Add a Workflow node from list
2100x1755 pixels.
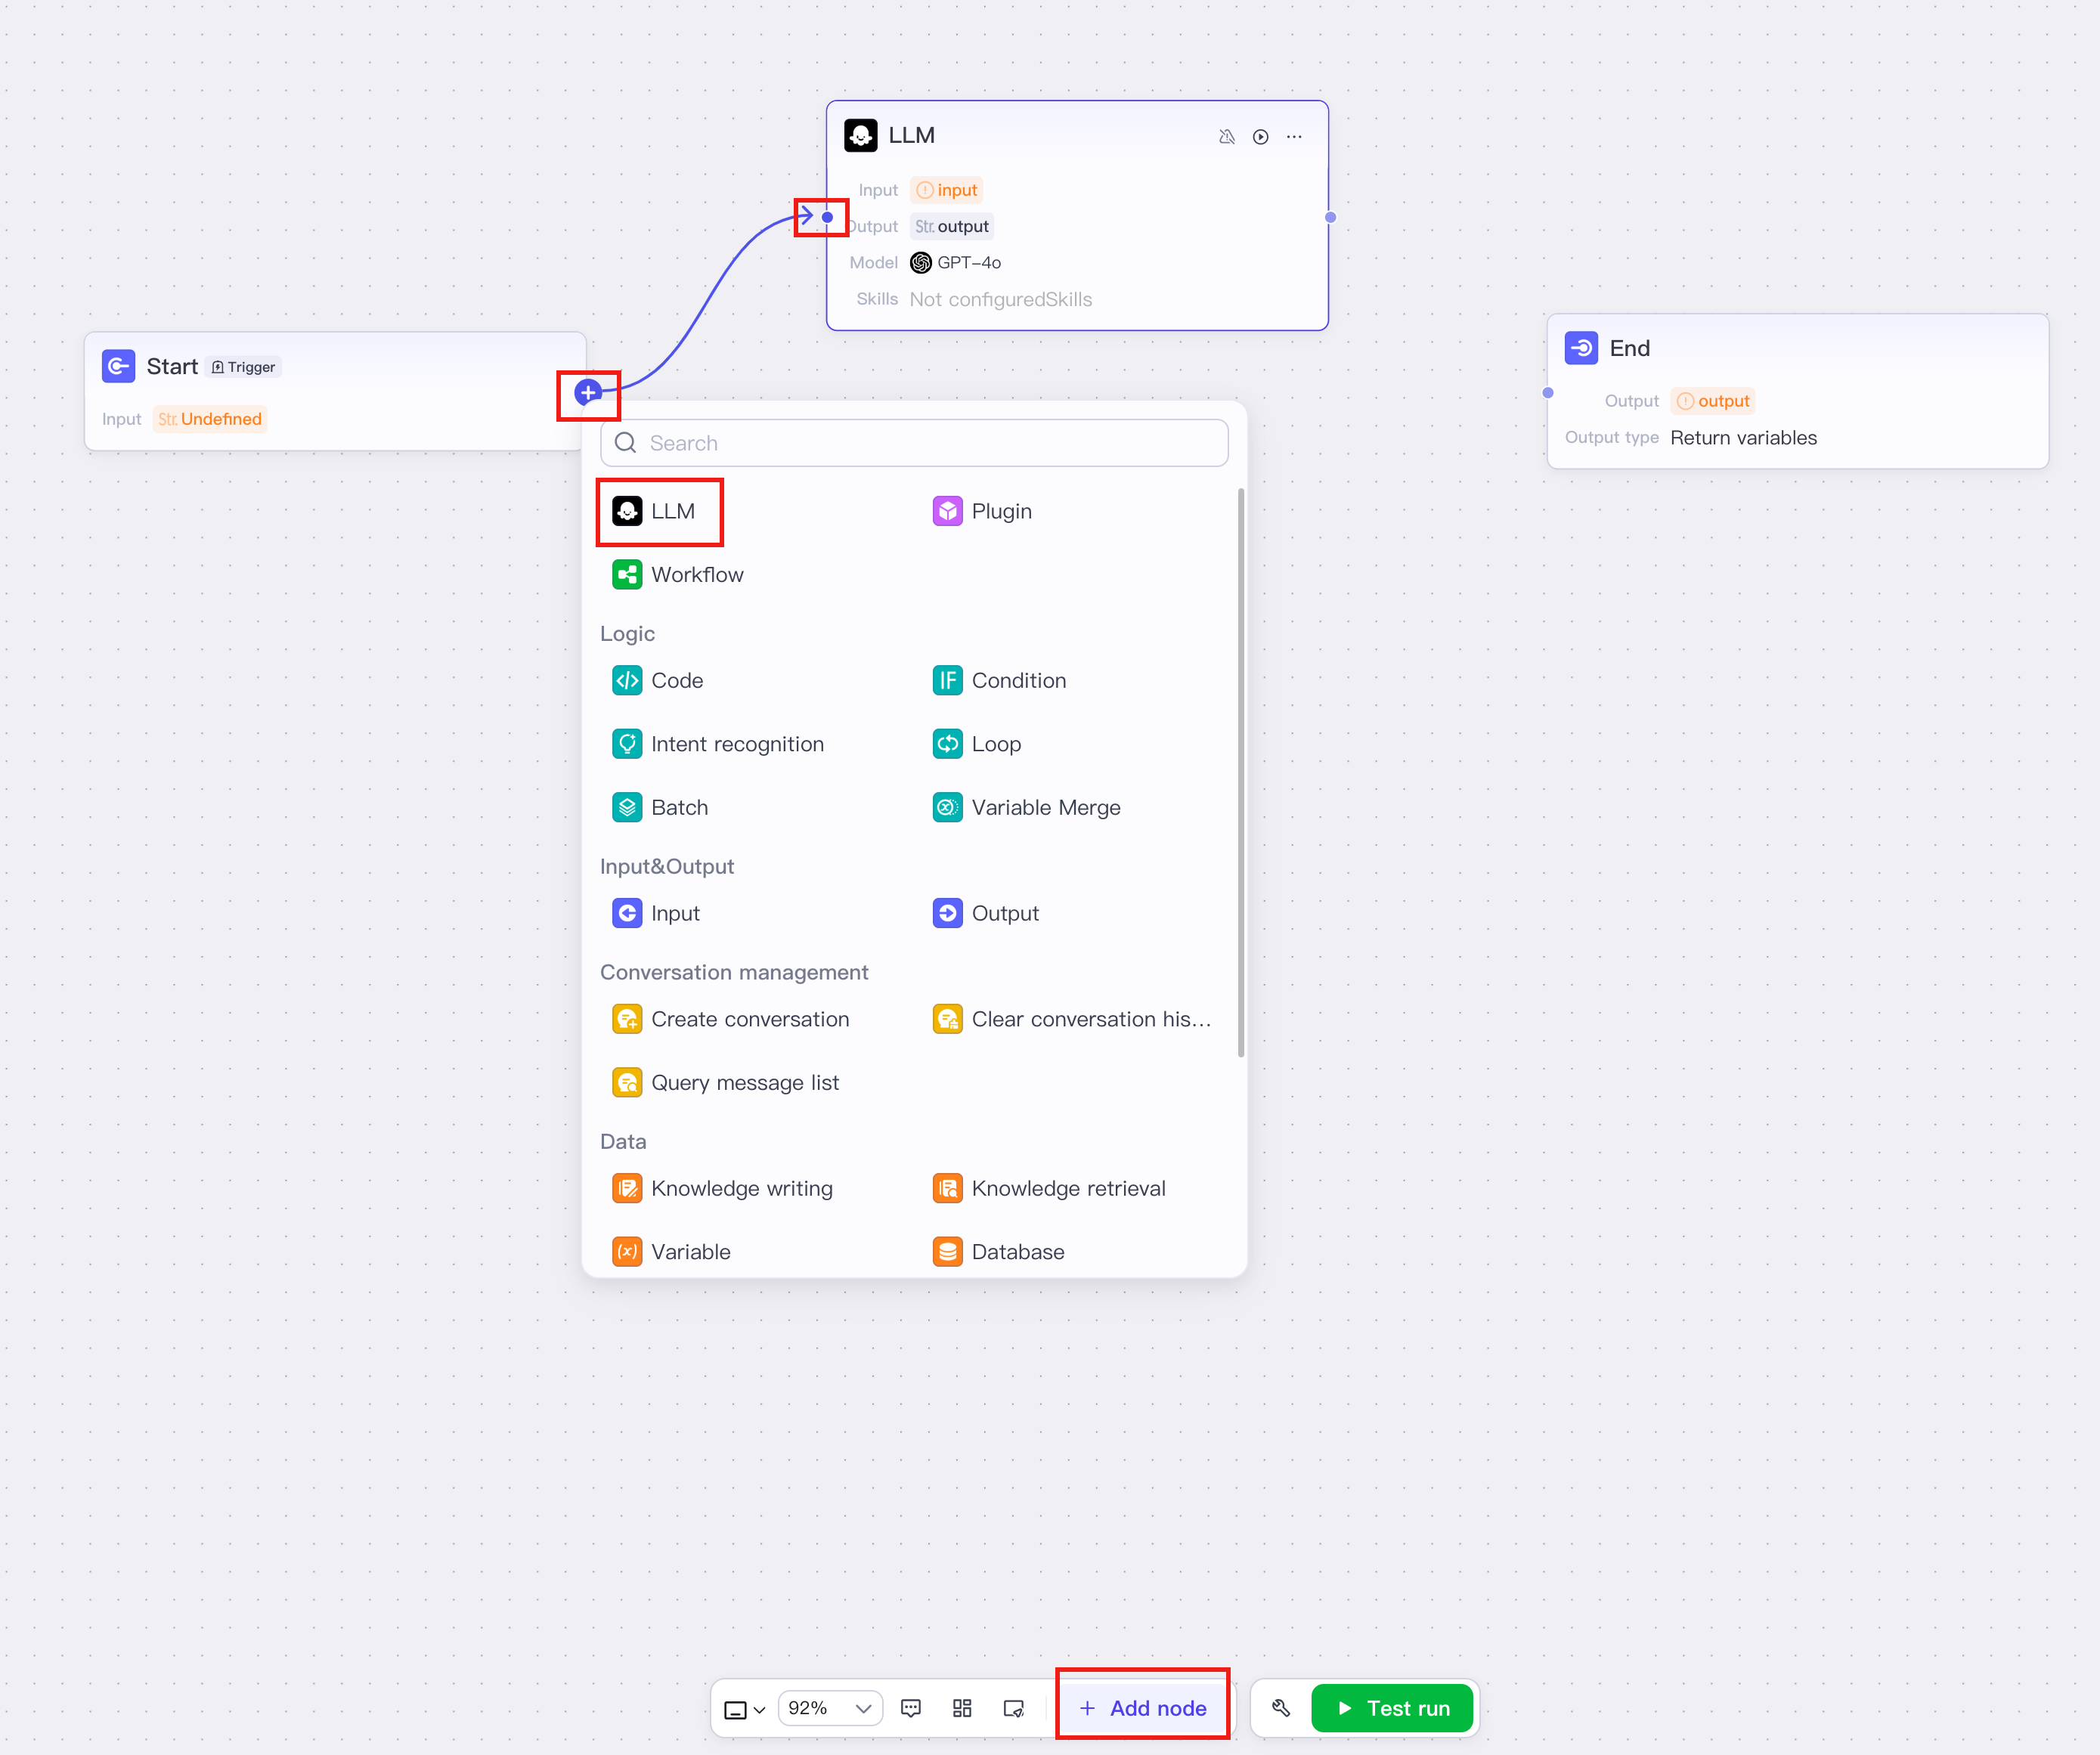pyautogui.click(x=678, y=575)
